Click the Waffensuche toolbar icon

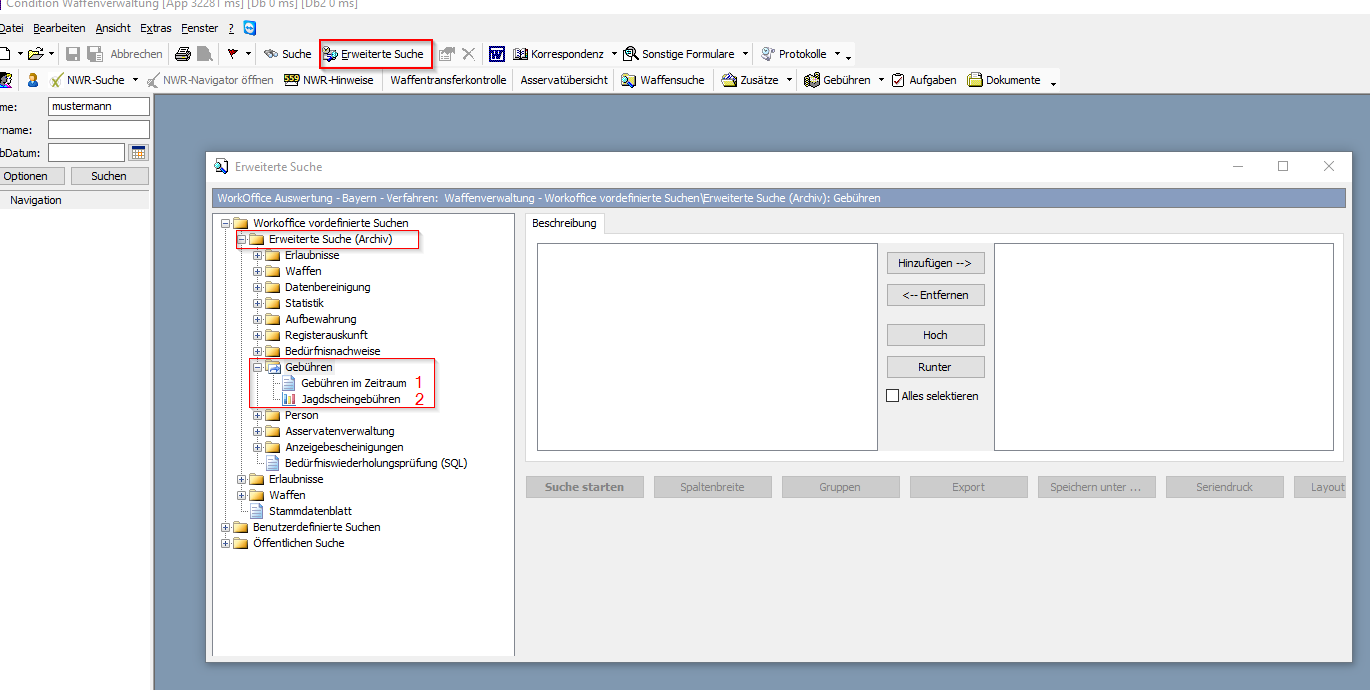[629, 80]
